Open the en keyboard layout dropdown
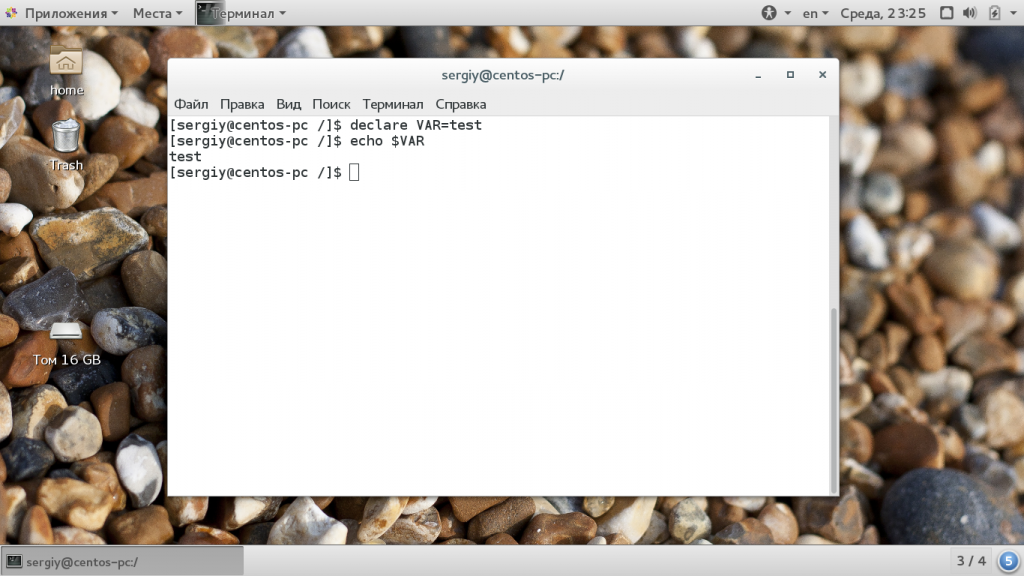Viewport: 1024px width, 576px height. (x=815, y=13)
